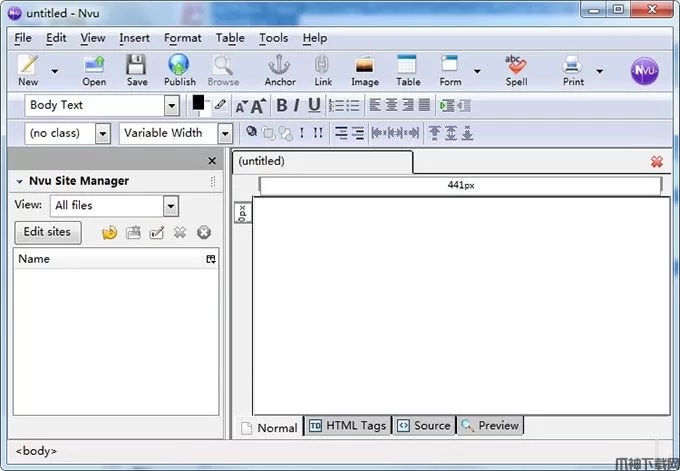680x471 pixels.
Task: Open the Insert menu
Action: coord(134,38)
